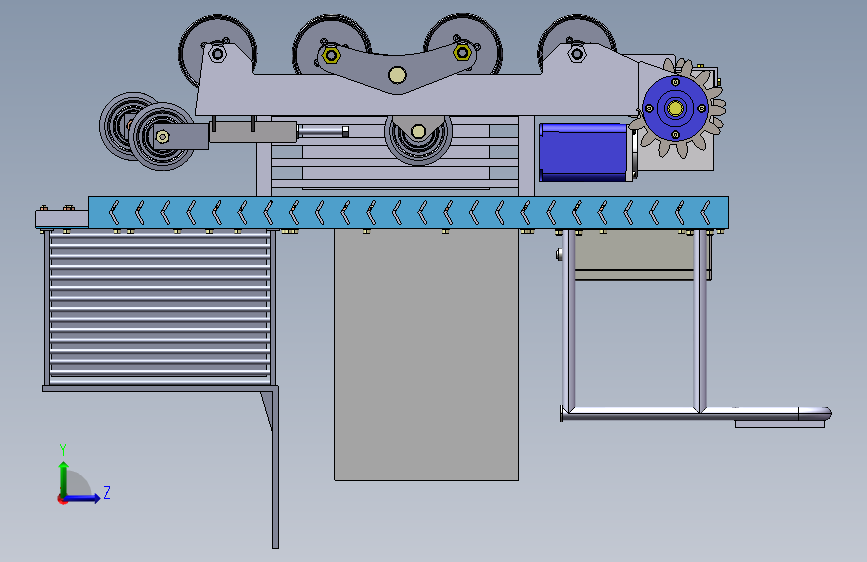Select the rounded end cap of the lower right tube
Screen dimensions: 867x562
815,413
